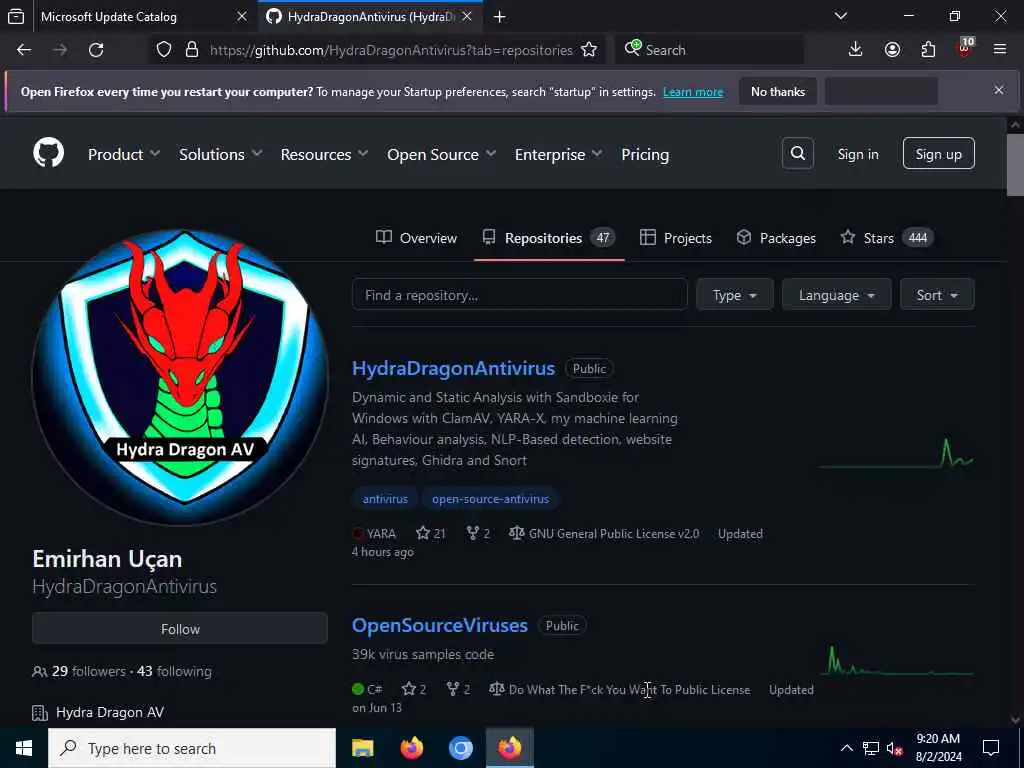Open the Sort dropdown
This screenshot has width=1024, height=768.
937,295
